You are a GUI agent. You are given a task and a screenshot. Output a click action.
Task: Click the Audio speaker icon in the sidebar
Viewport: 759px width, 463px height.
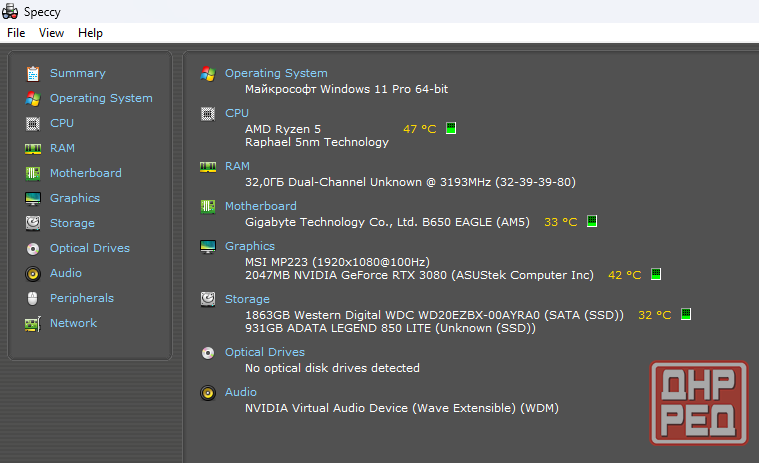(x=33, y=274)
